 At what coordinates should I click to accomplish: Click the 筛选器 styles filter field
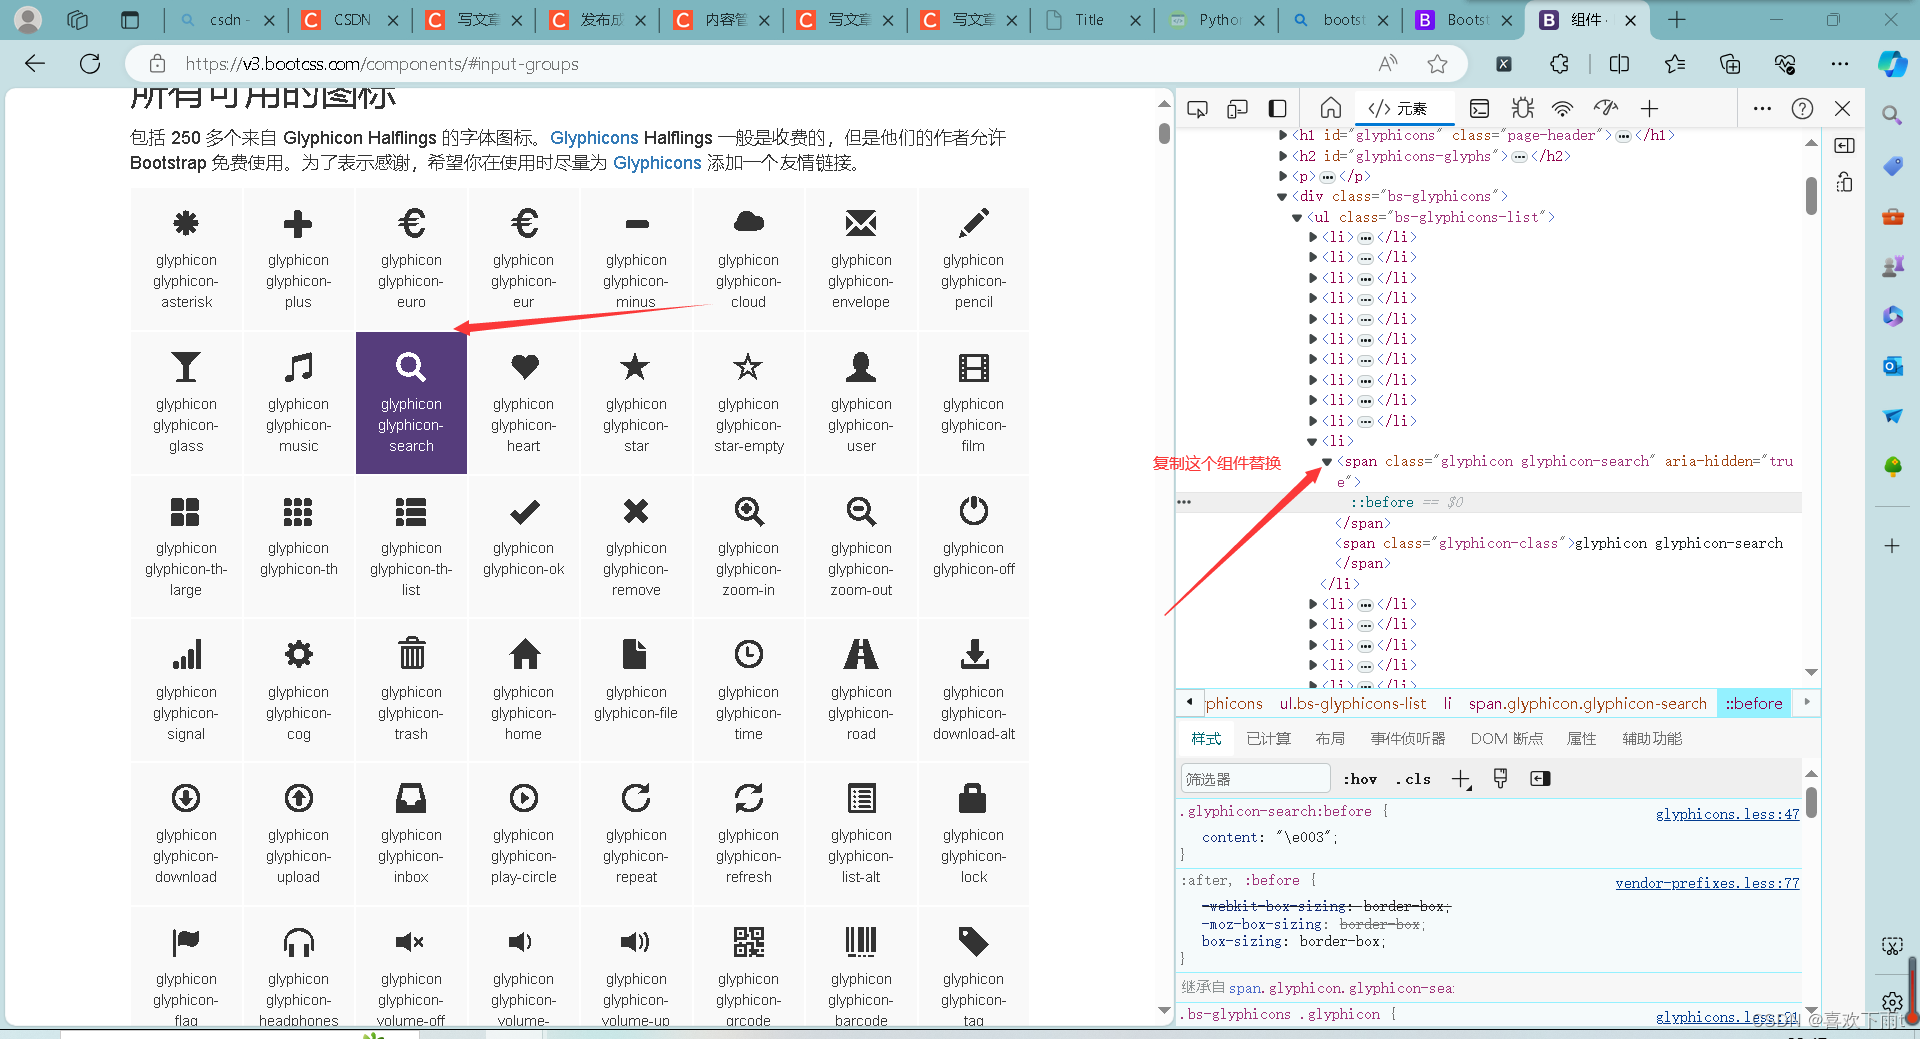coord(1255,779)
